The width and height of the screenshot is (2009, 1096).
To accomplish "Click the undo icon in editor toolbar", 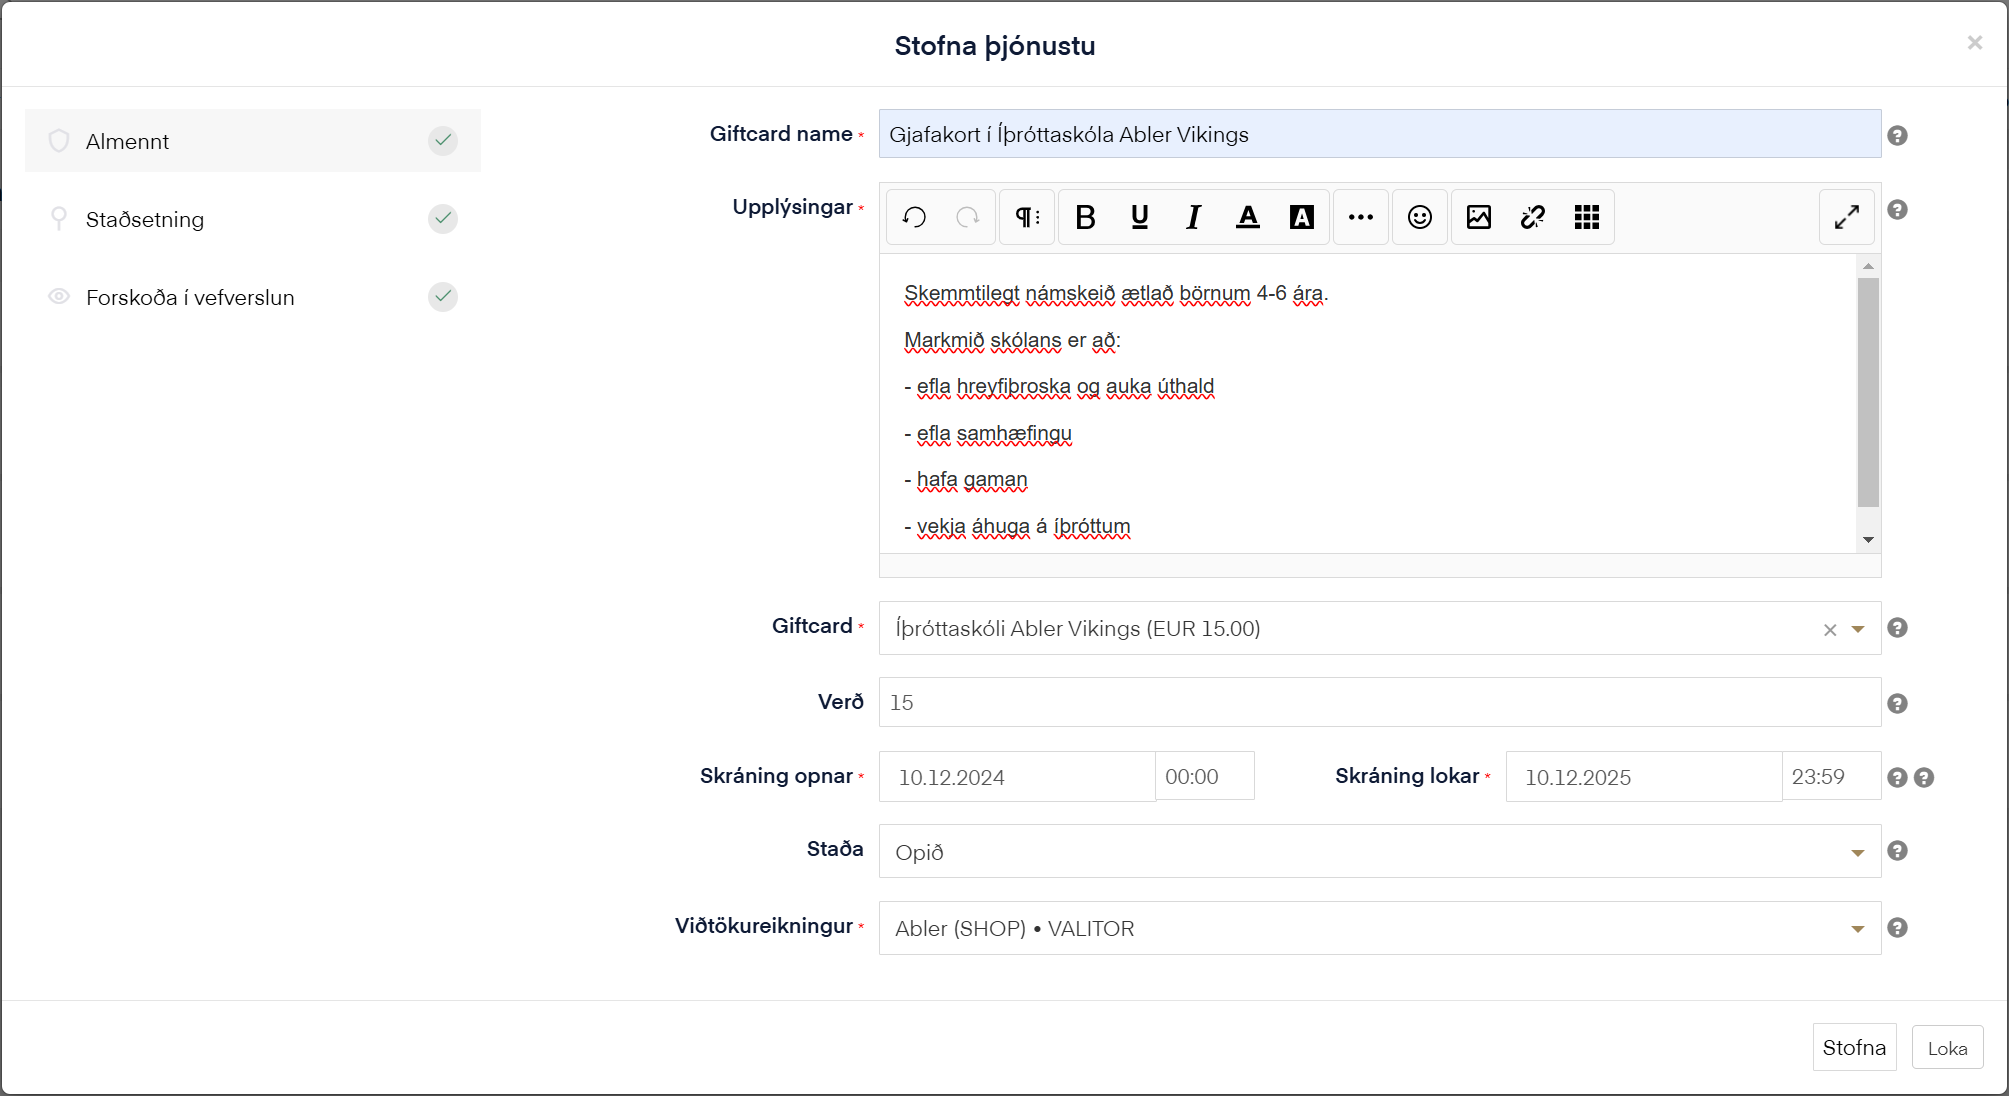I will point(914,217).
